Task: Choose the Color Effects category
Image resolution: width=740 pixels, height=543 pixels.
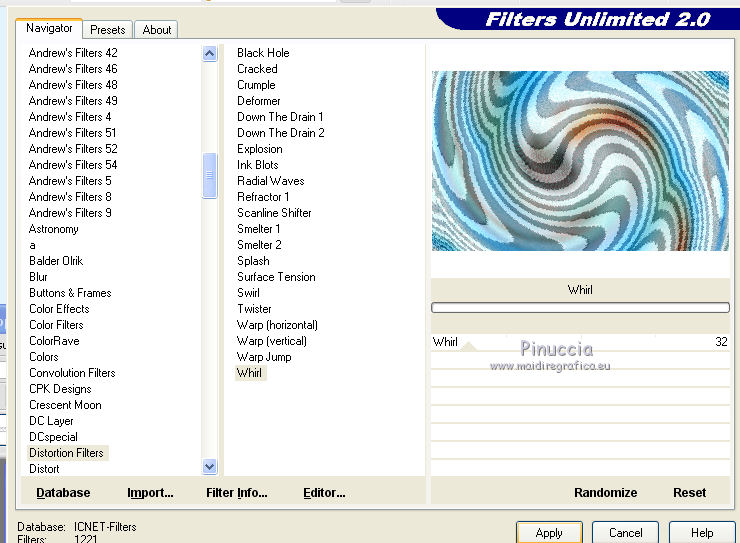Action: pyautogui.click(x=59, y=309)
